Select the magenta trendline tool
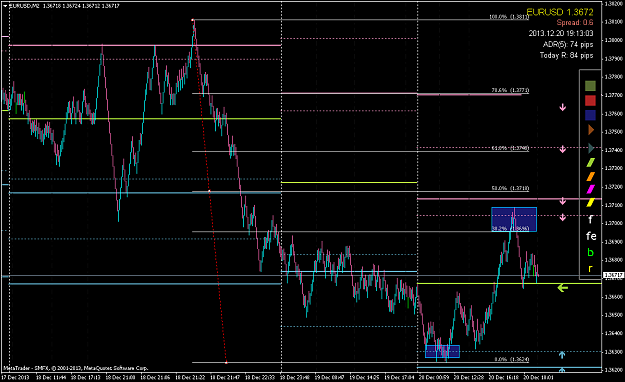The height and width of the screenshot is (382, 625). point(590,189)
